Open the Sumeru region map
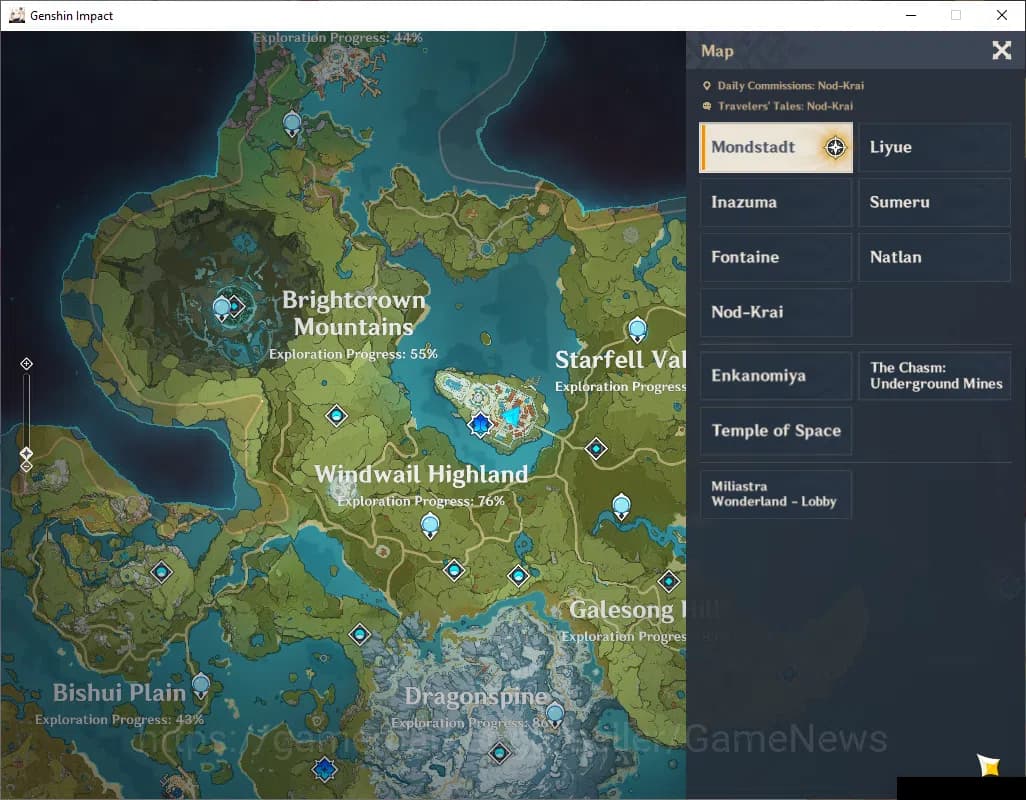 [934, 202]
